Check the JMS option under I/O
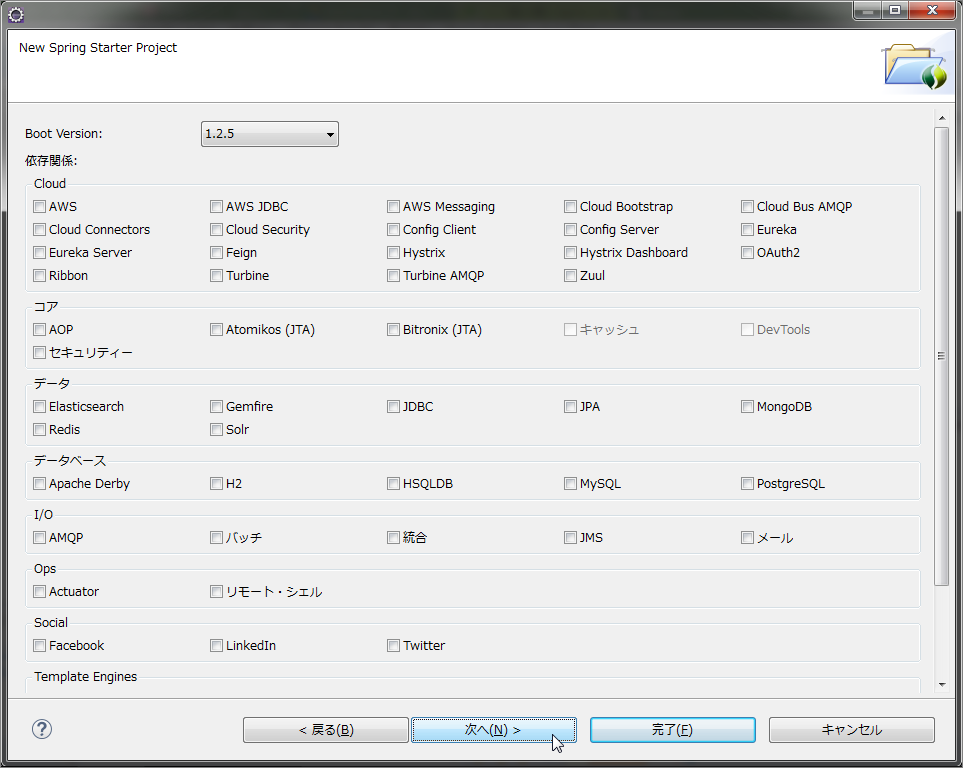This screenshot has width=963, height=768. point(570,537)
